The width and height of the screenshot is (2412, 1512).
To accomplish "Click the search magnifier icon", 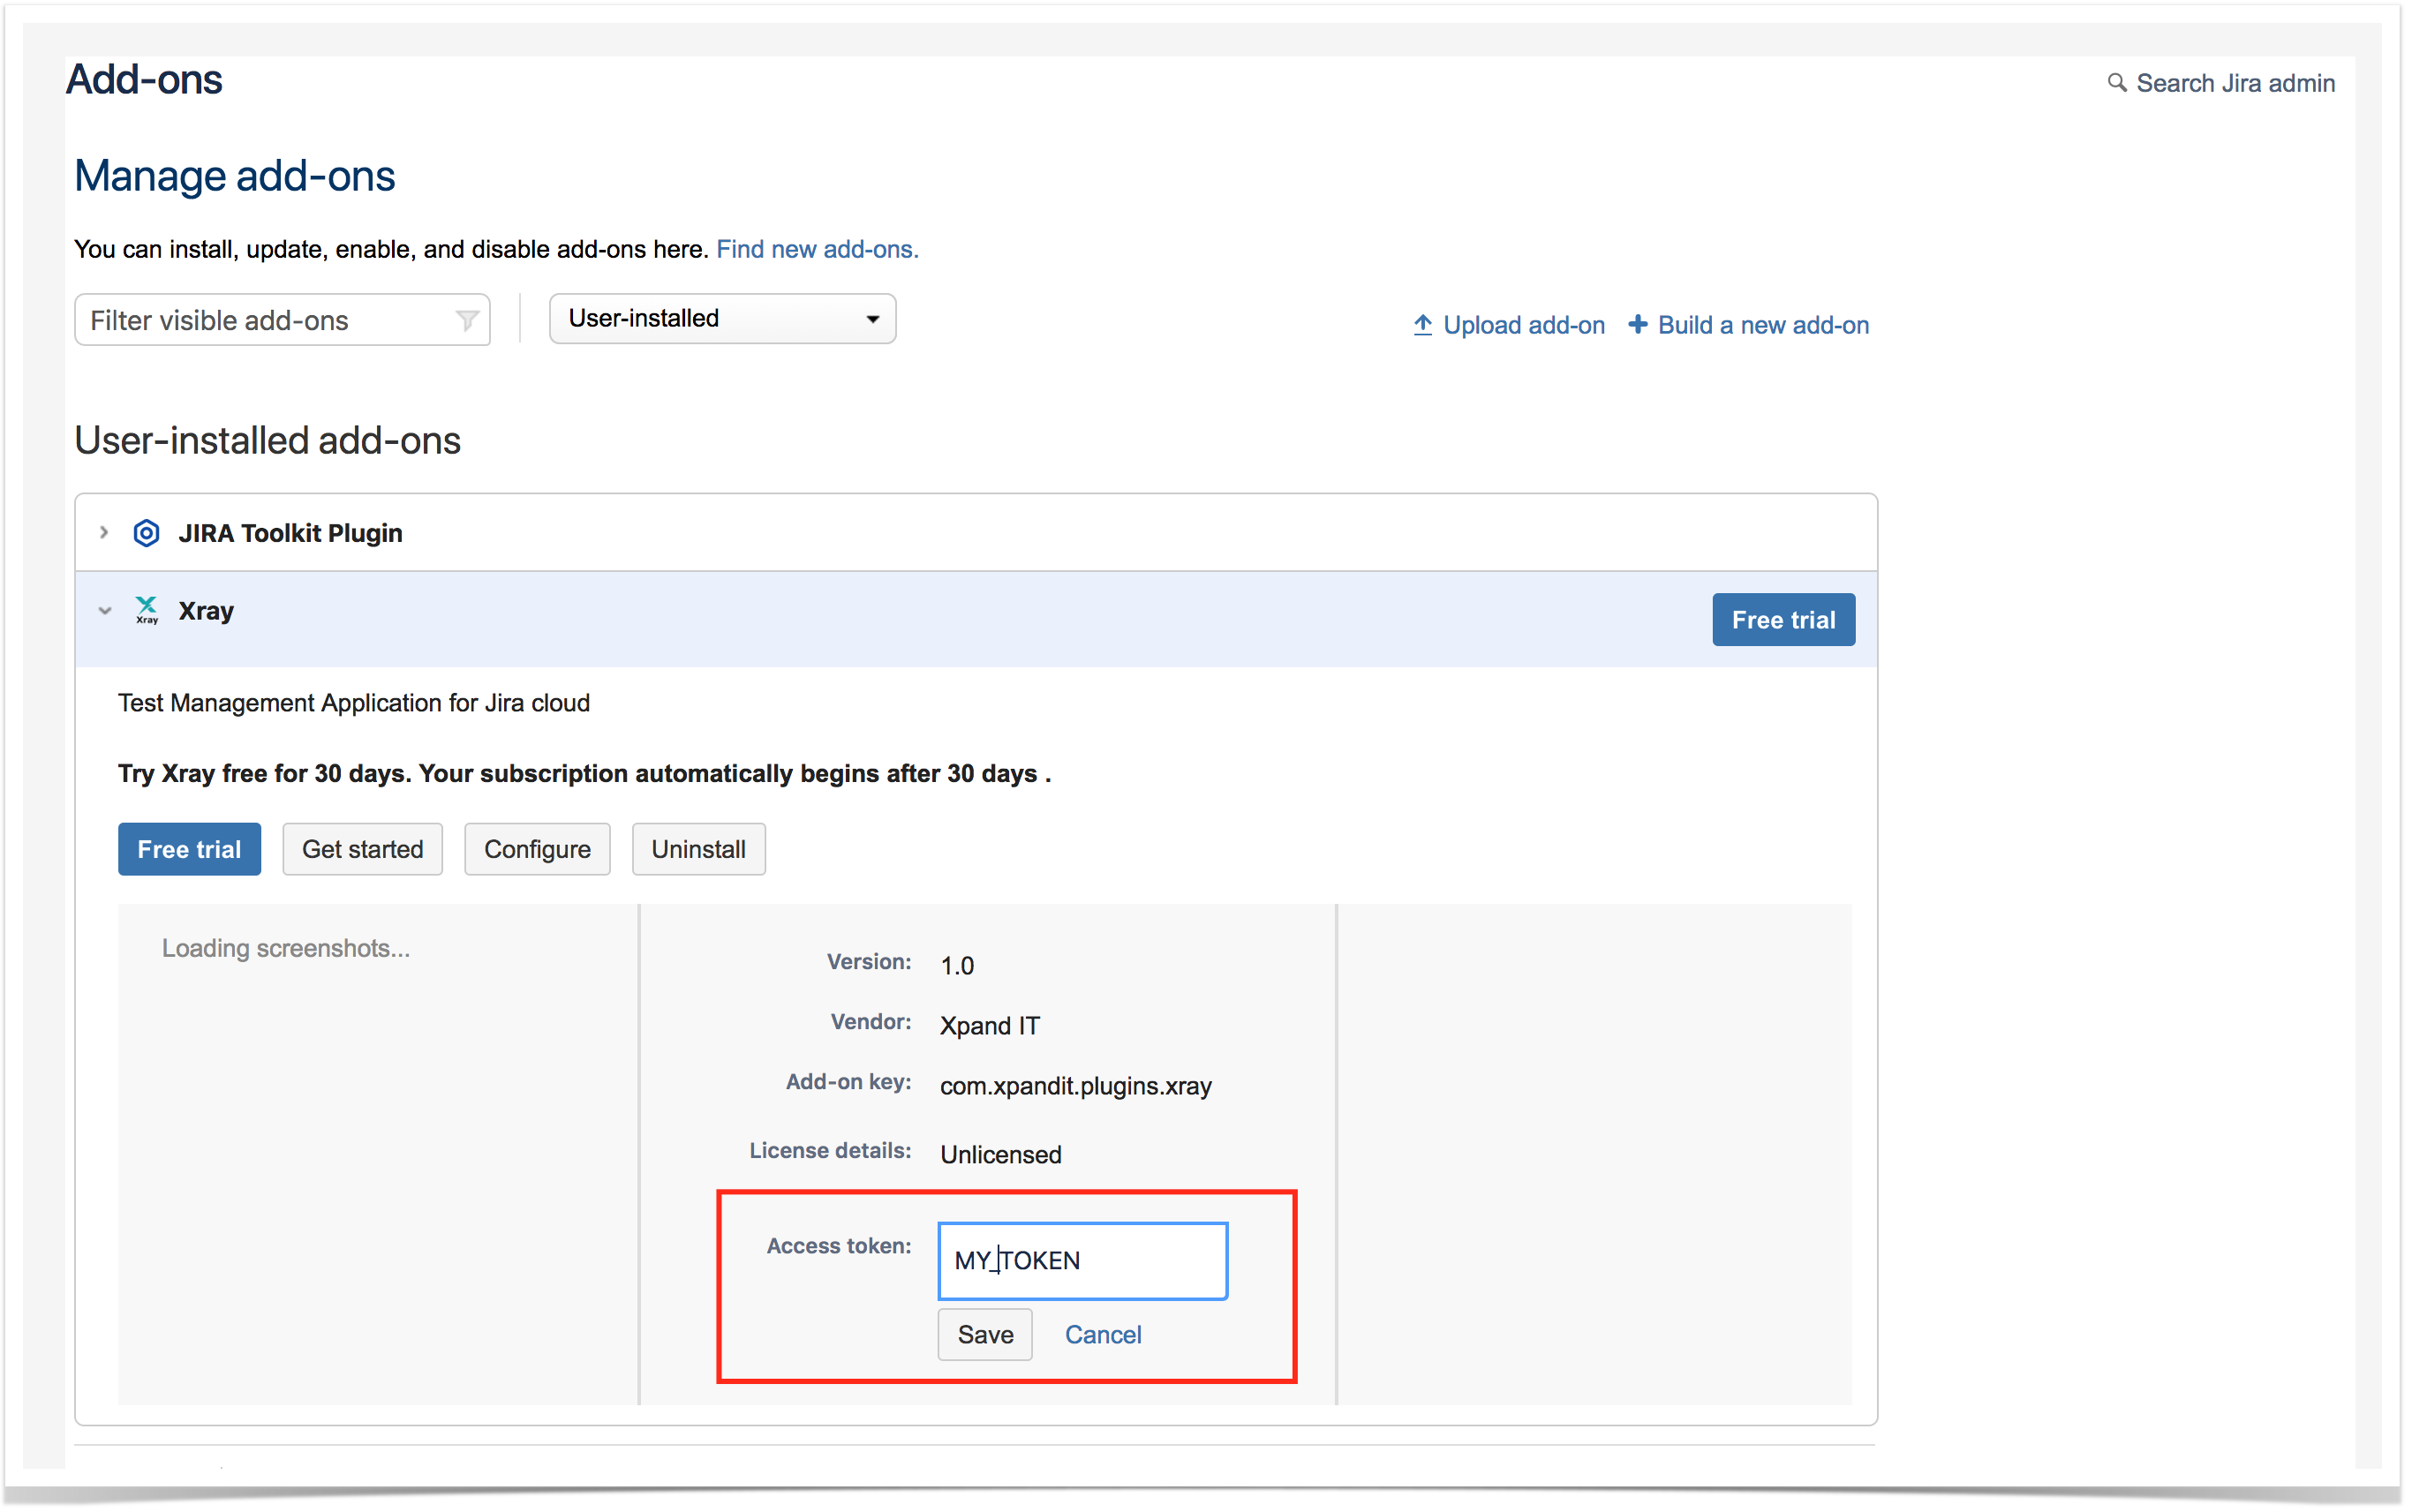I will click(x=2116, y=83).
